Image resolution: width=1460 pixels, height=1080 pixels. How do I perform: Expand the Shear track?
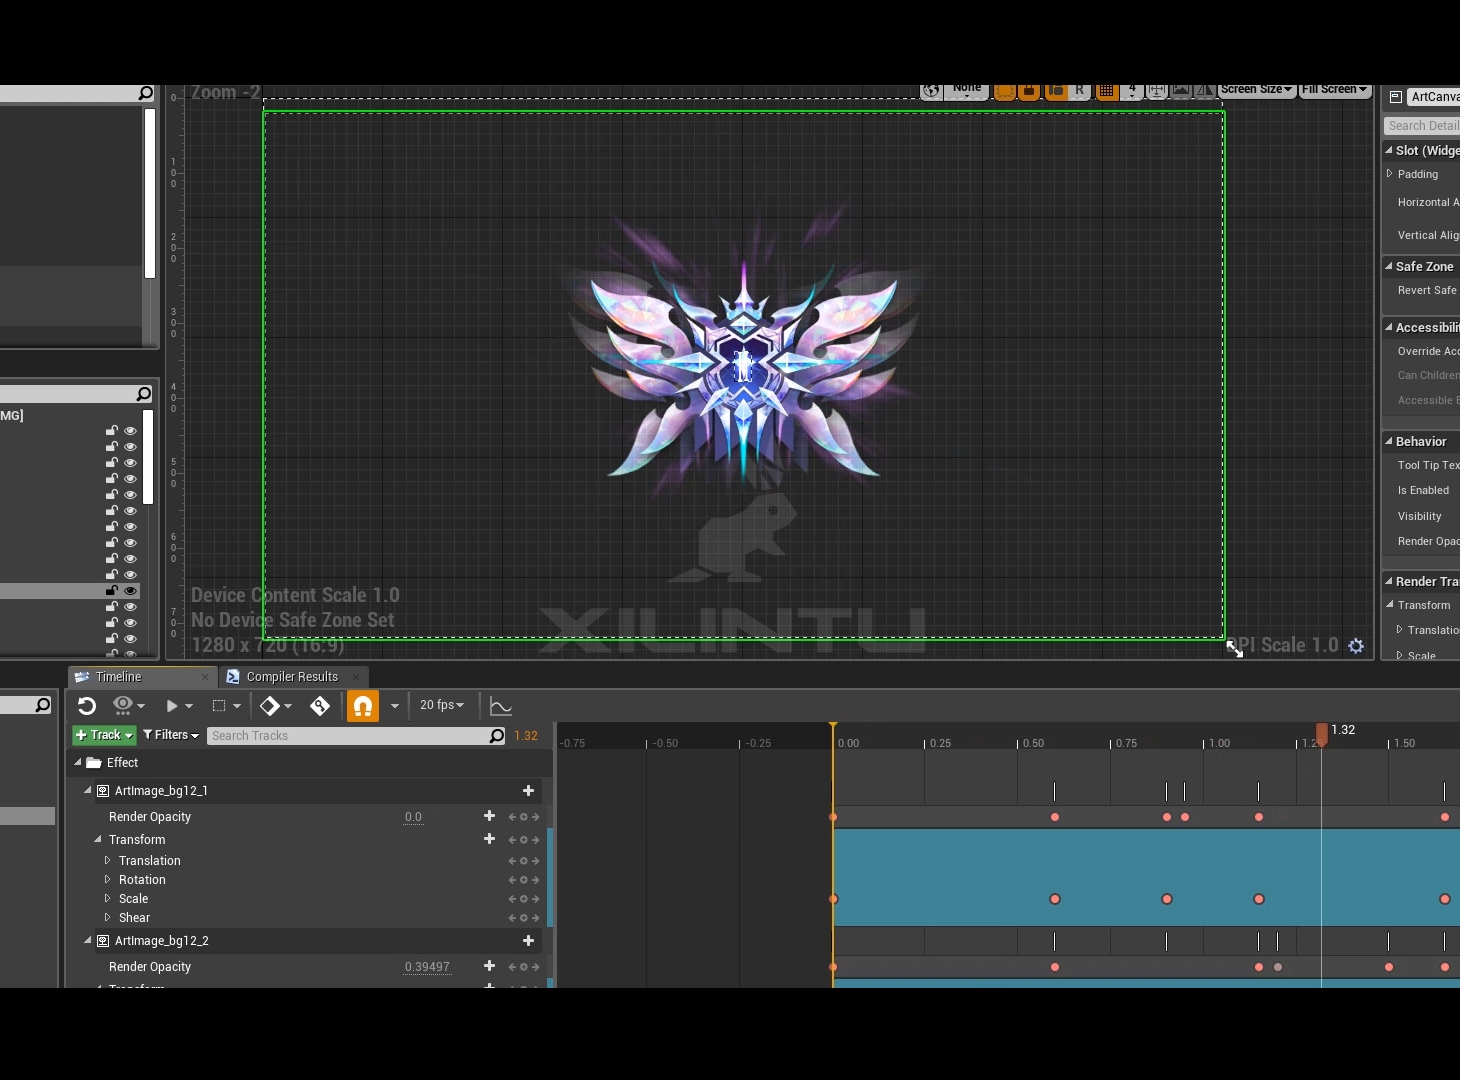[108, 917]
